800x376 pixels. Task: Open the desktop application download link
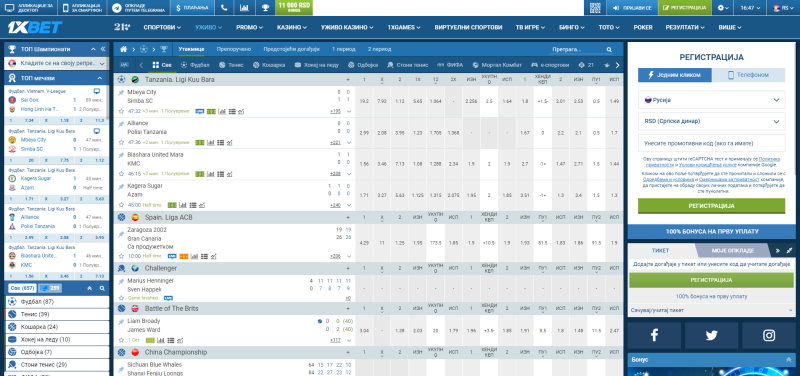[x=29, y=8]
